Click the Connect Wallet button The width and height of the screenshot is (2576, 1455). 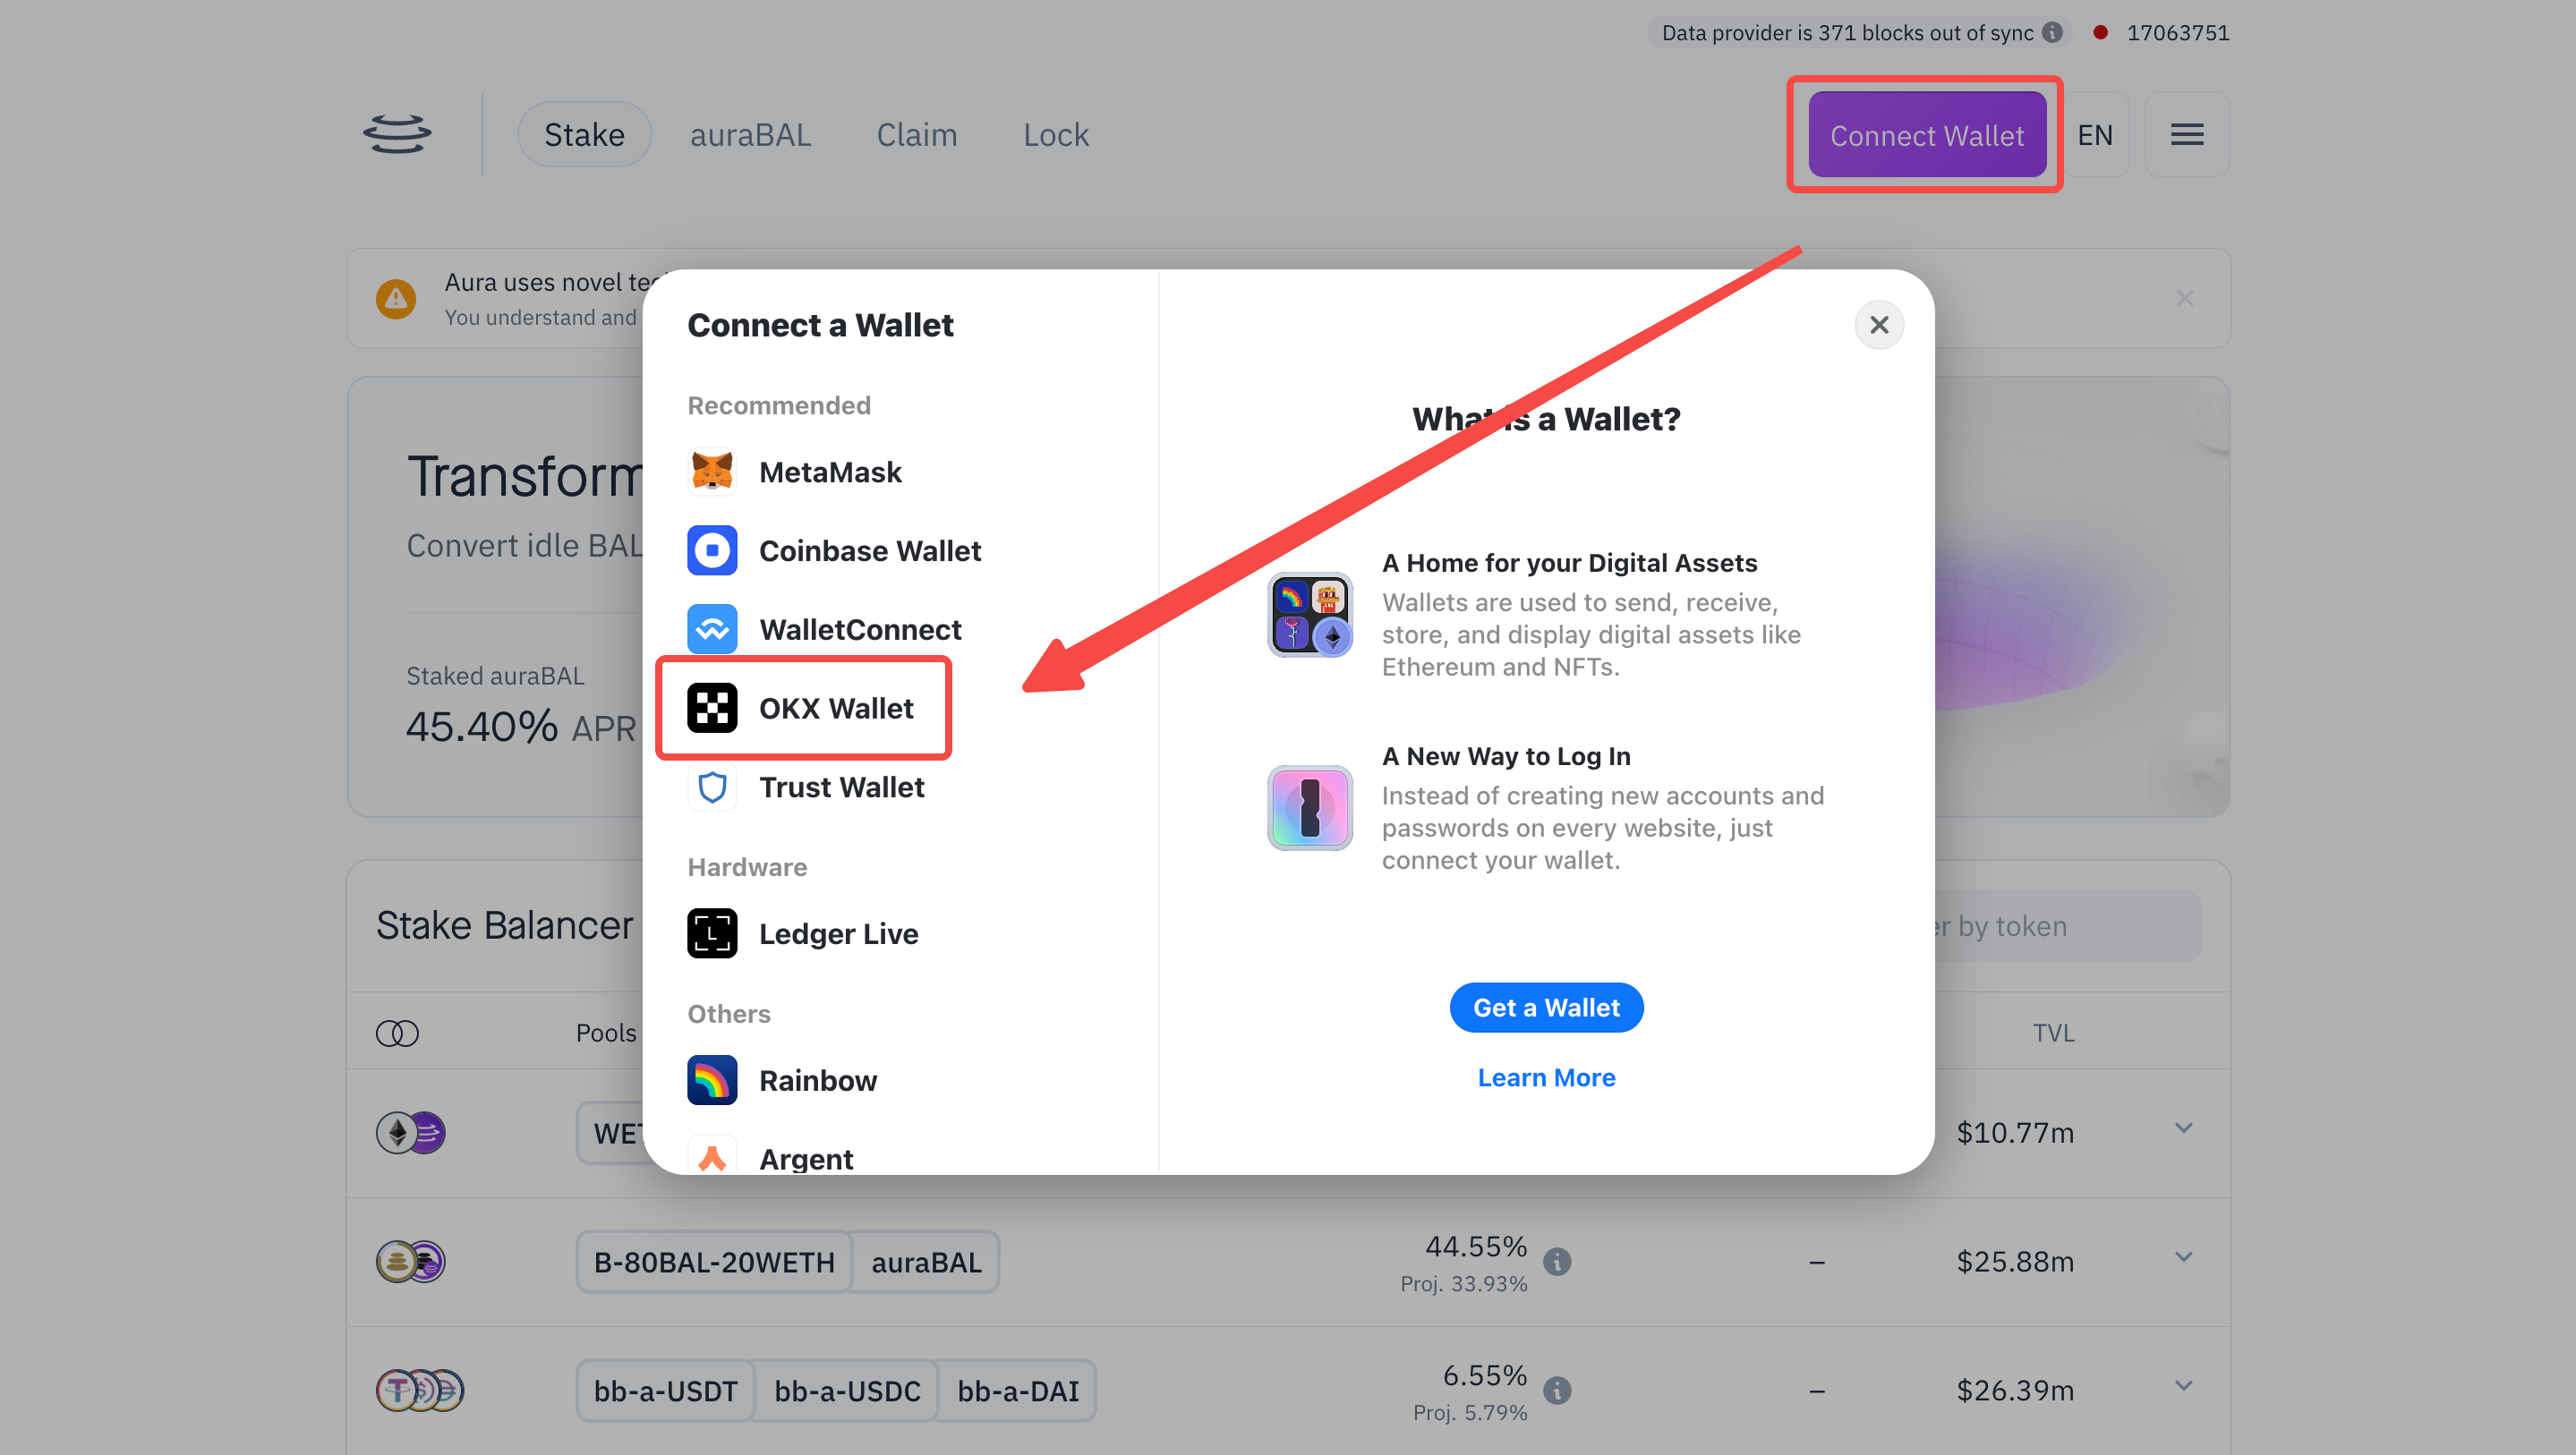pyautogui.click(x=1927, y=134)
